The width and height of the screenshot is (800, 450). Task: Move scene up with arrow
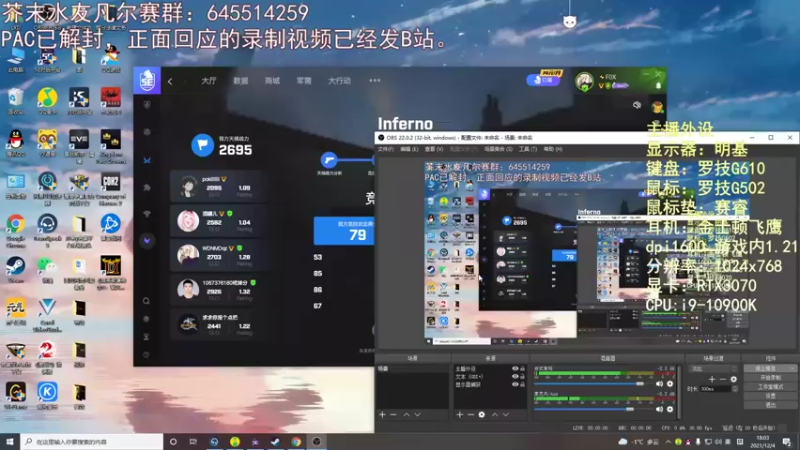(406, 414)
